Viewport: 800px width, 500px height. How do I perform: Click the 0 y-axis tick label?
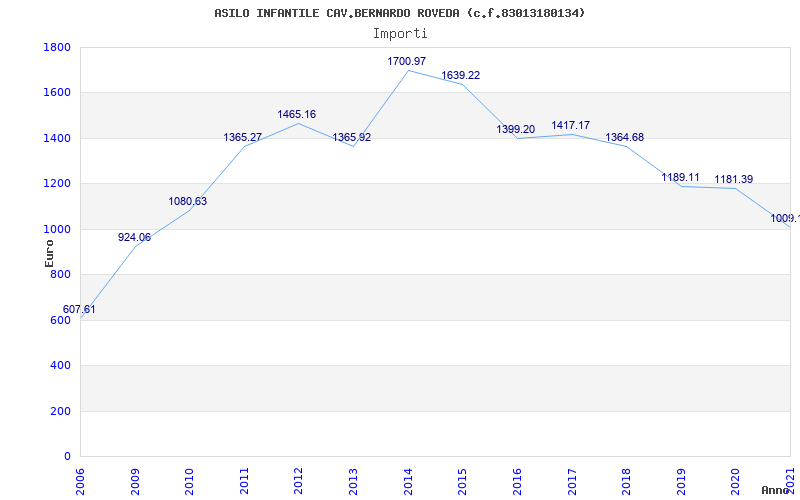click(x=67, y=457)
